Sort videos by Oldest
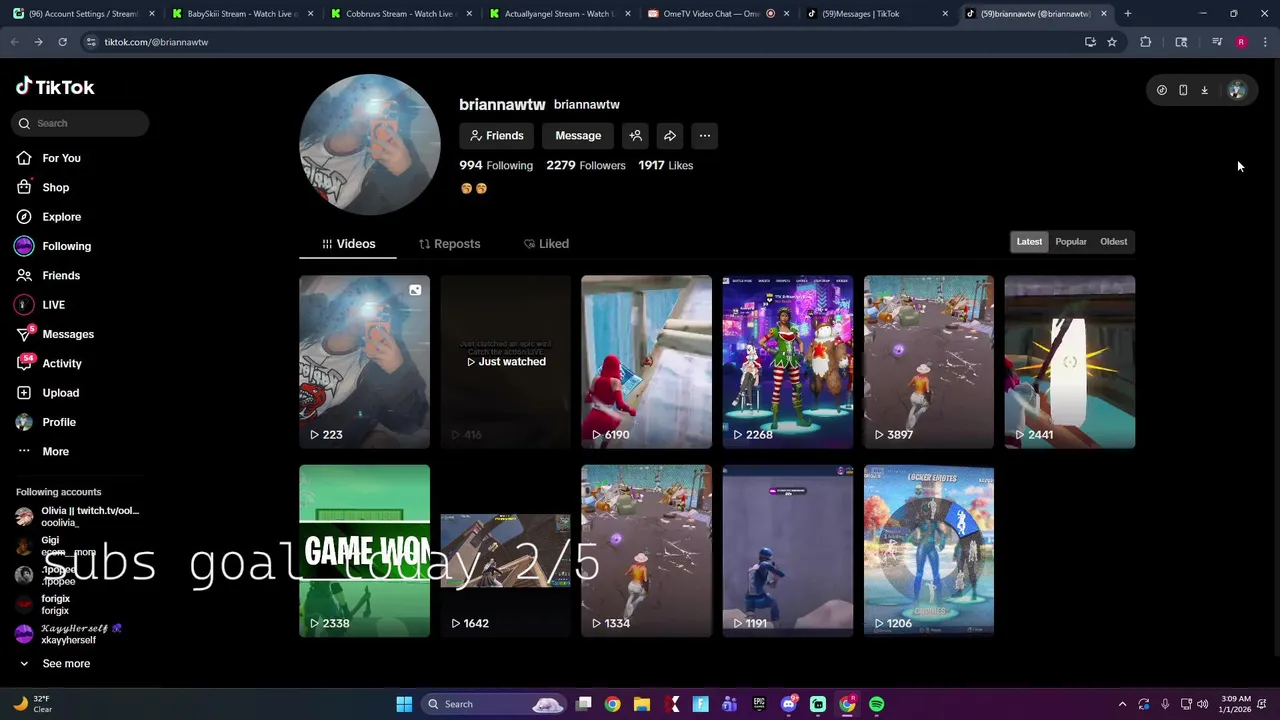This screenshot has height=720, width=1280. tap(1113, 242)
